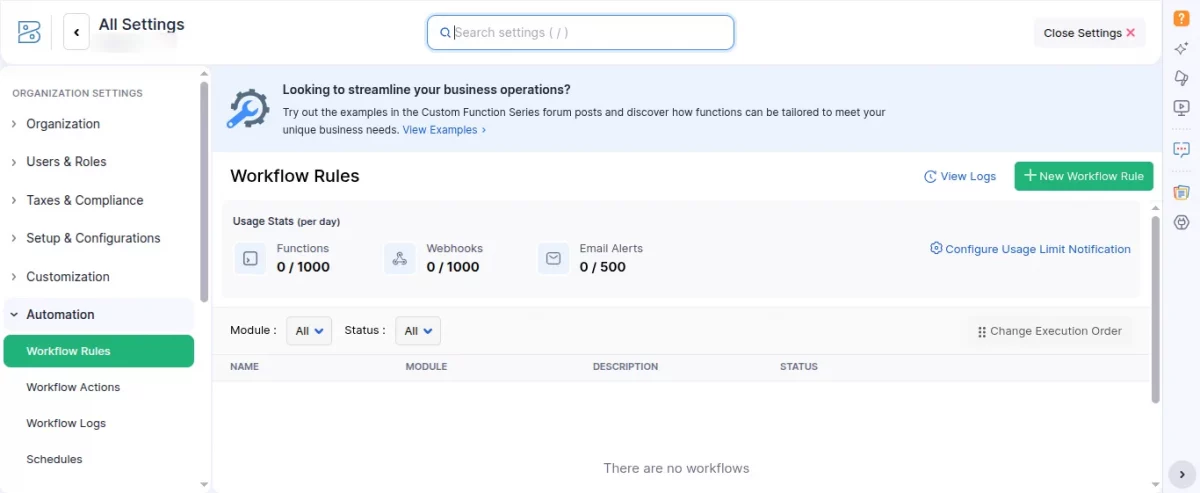
Task: Click the Email Alerts envelope icon
Action: (x=553, y=258)
